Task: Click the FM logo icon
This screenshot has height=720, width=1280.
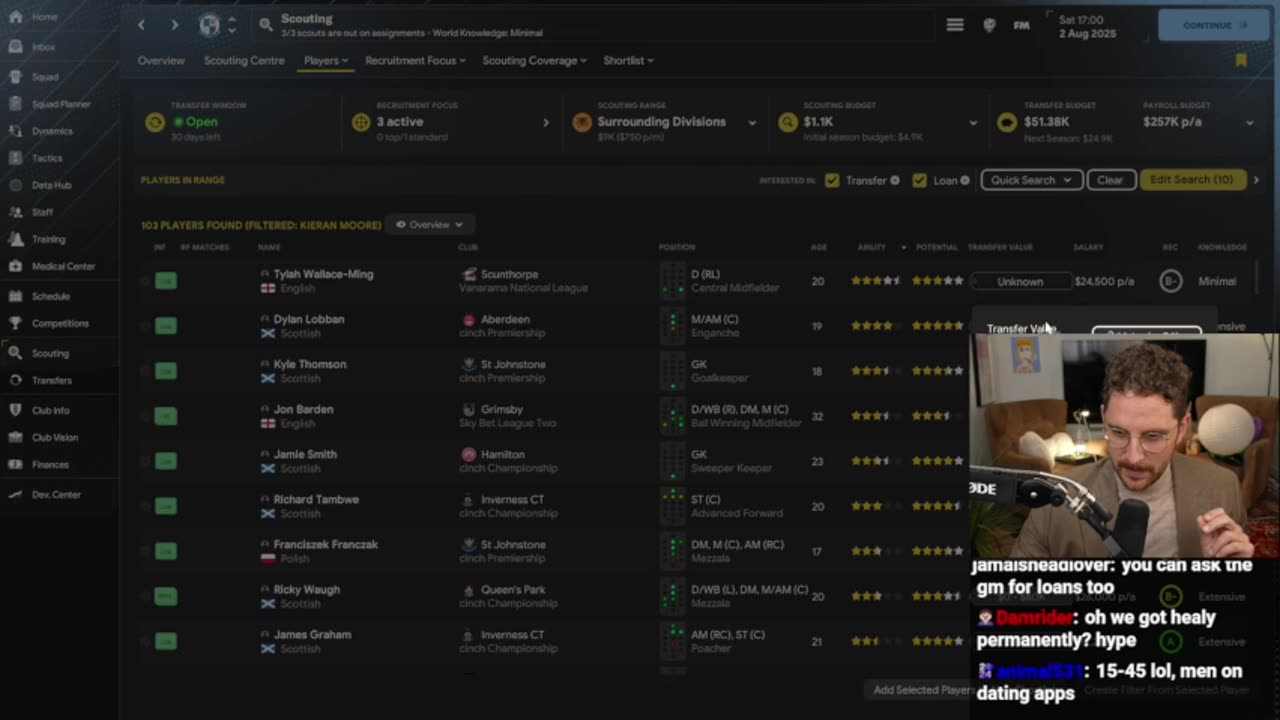Action: [1021, 25]
